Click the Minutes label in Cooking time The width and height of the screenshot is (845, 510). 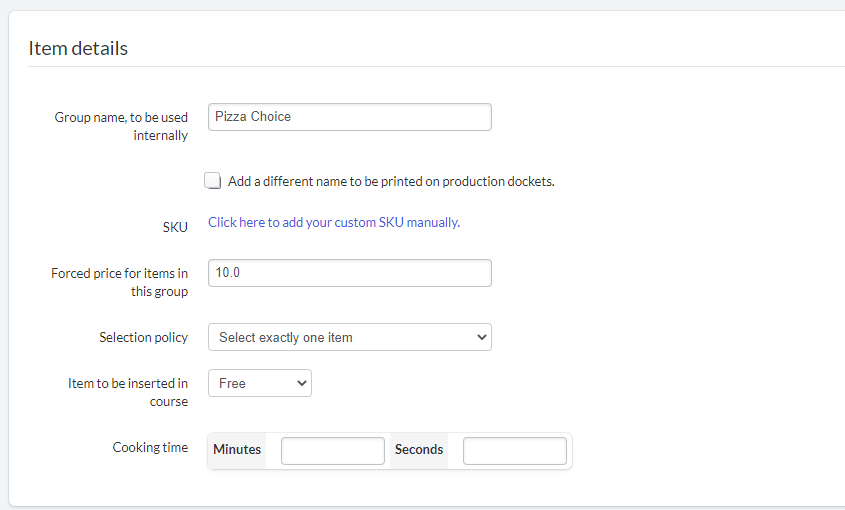pos(237,450)
